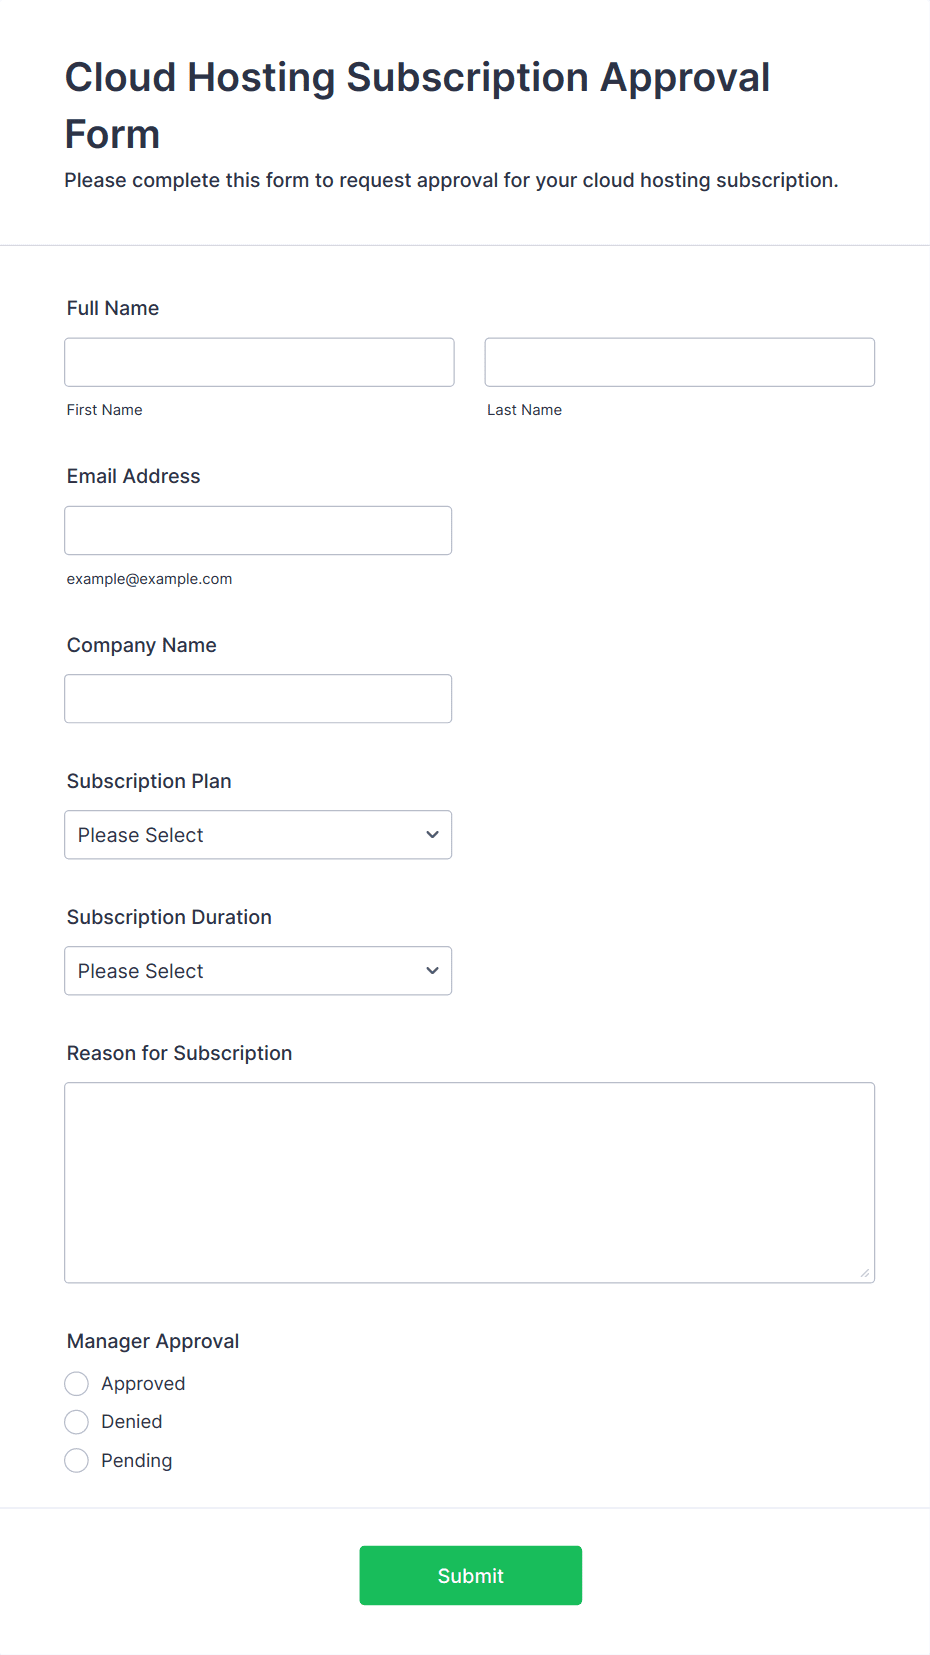Click the Denied option label text
This screenshot has height=1655, width=930.
tap(132, 1422)
